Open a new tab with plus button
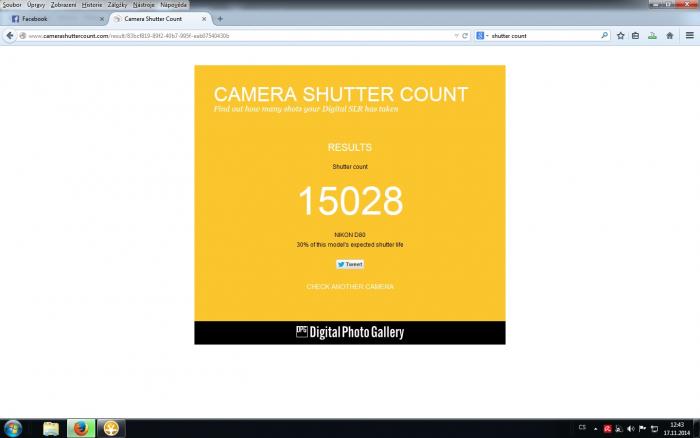 coord(220,19)
